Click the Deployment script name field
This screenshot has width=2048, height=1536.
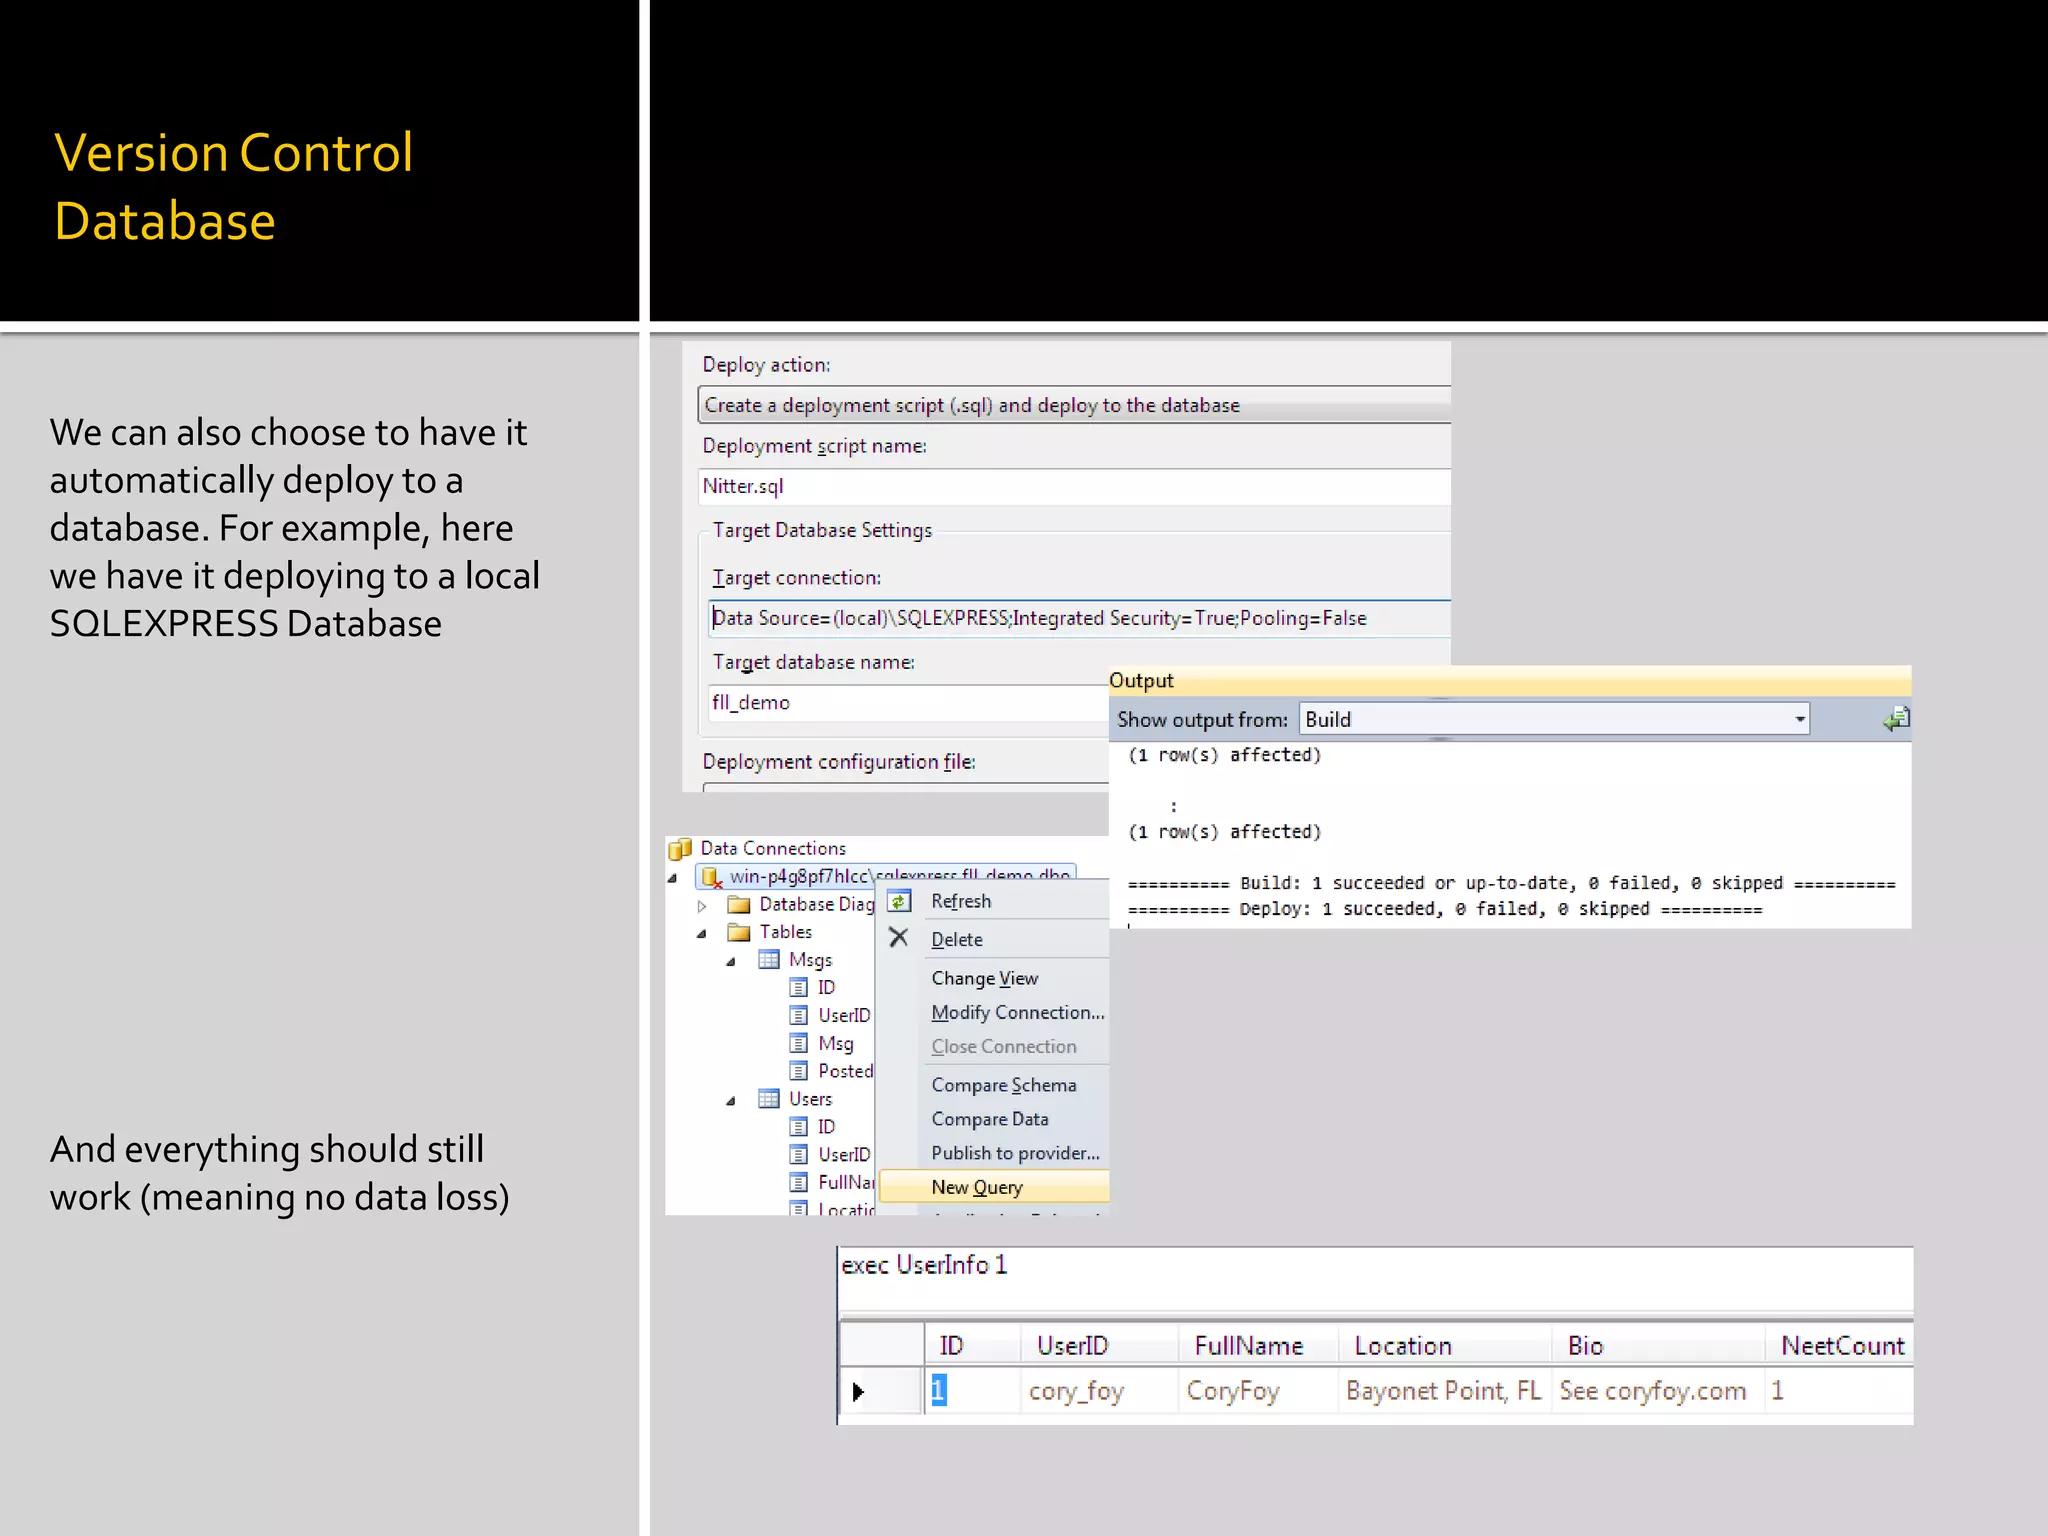pos(1074,487)
